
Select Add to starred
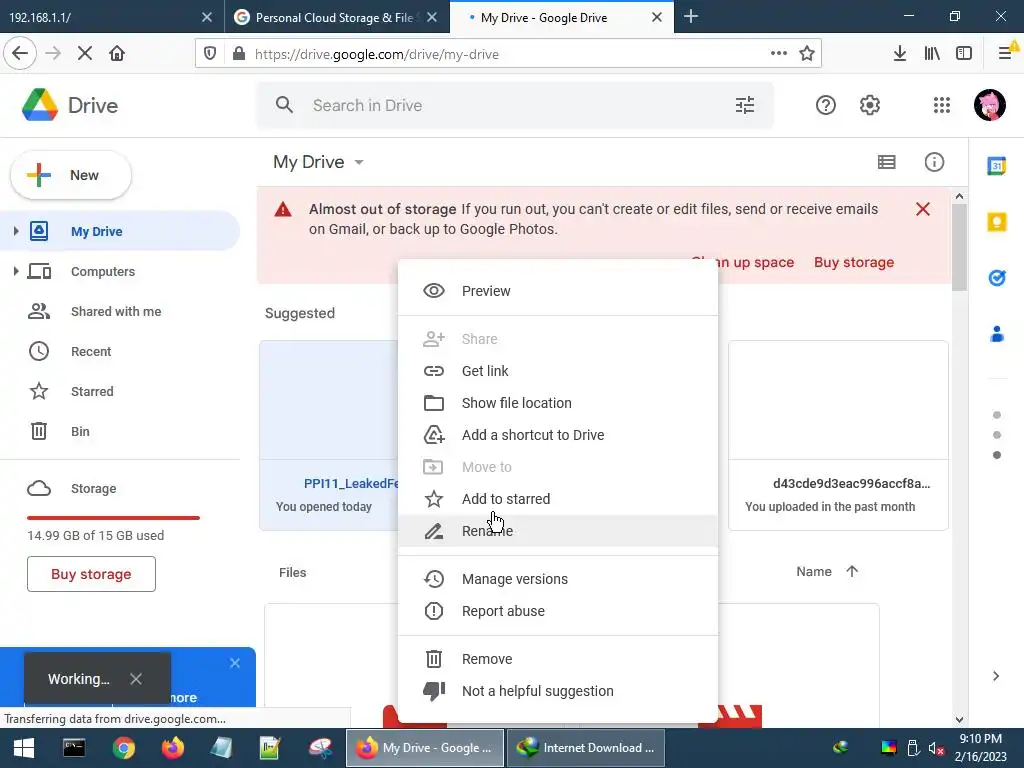coord(558,499)
